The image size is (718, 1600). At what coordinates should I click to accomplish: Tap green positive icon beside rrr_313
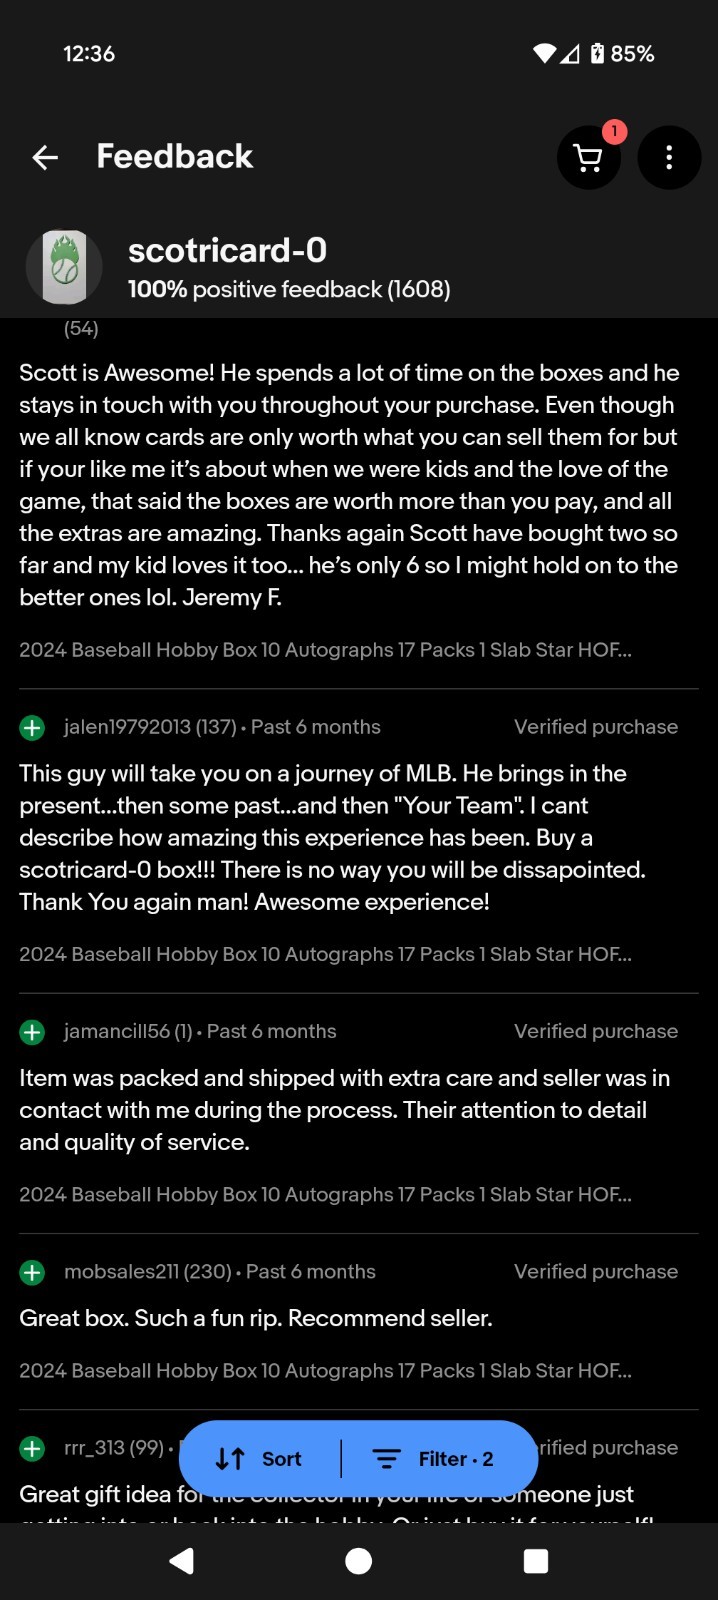[32, 1448]
